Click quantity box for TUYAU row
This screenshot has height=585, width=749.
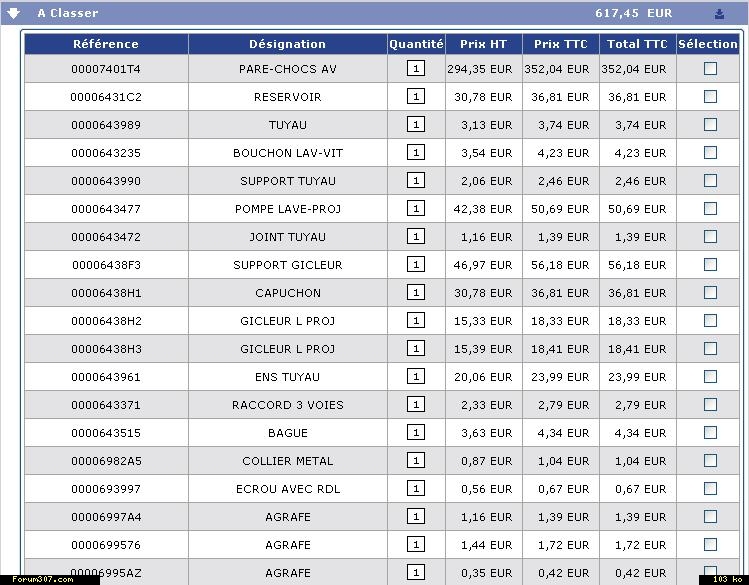point(416,125)
